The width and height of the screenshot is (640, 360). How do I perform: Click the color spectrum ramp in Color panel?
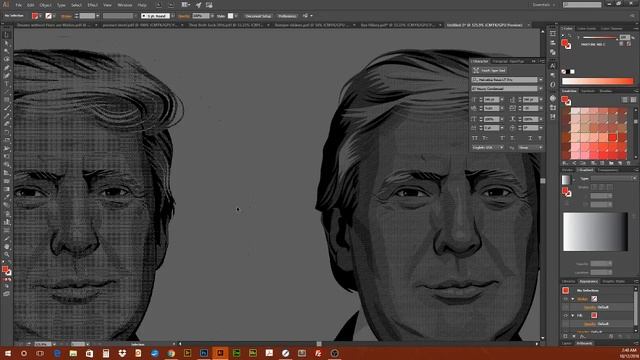click(x=598, y=81)
